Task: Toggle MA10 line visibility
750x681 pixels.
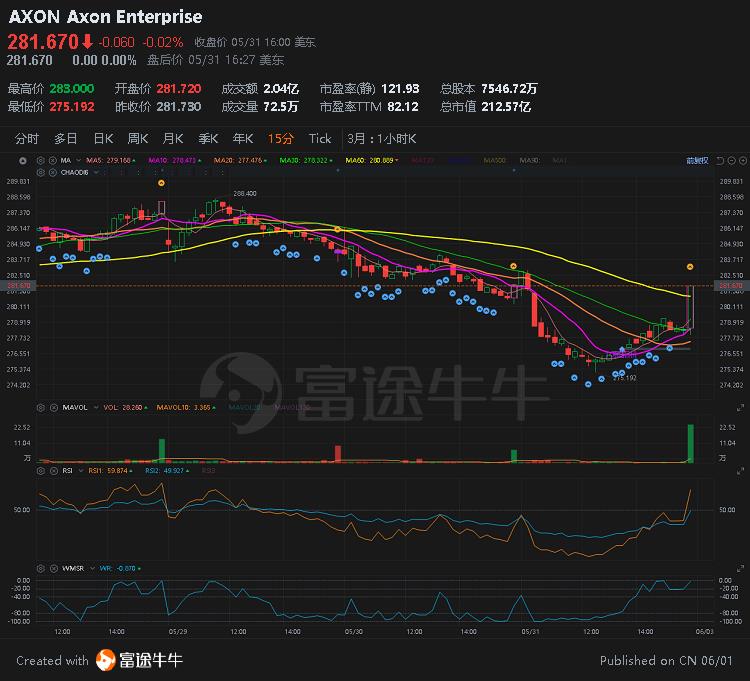Action: (175, 161)
